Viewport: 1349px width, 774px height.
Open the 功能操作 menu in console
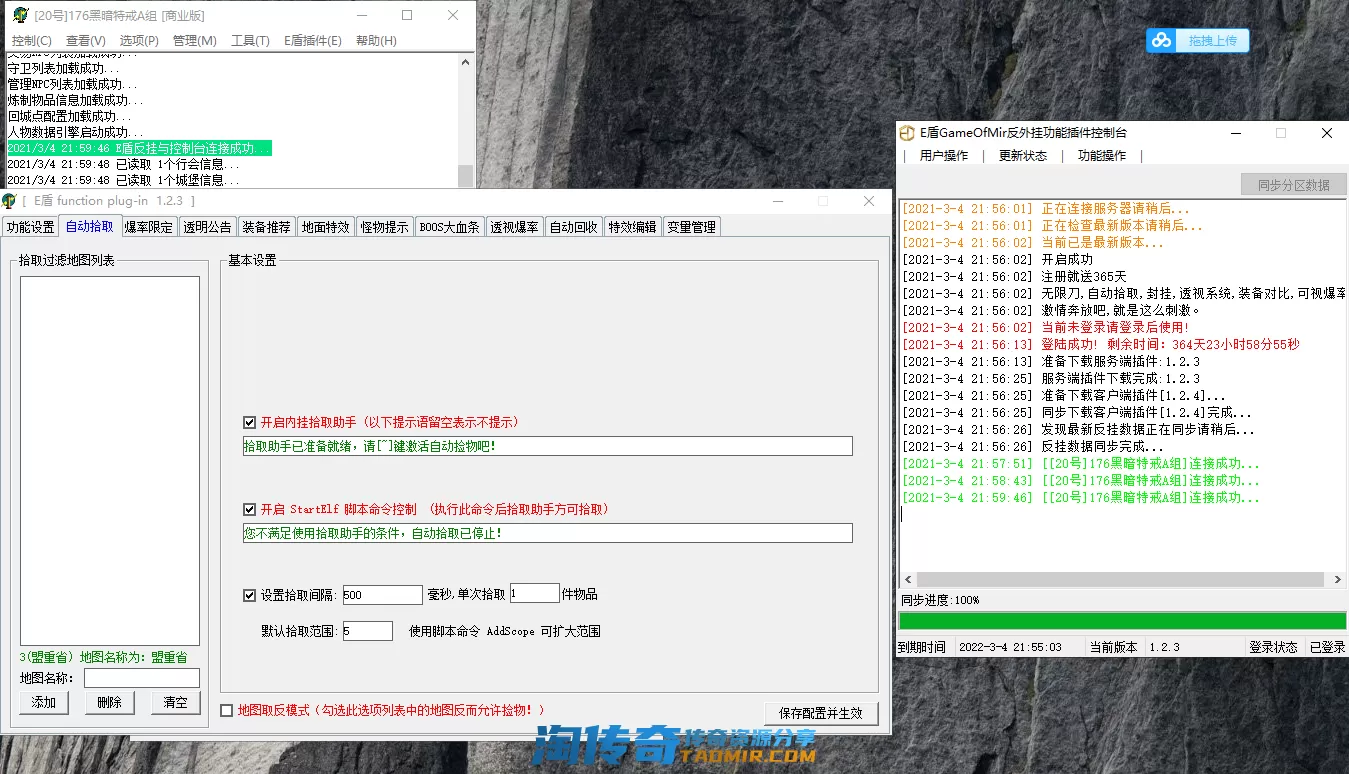pos(1101,156)
